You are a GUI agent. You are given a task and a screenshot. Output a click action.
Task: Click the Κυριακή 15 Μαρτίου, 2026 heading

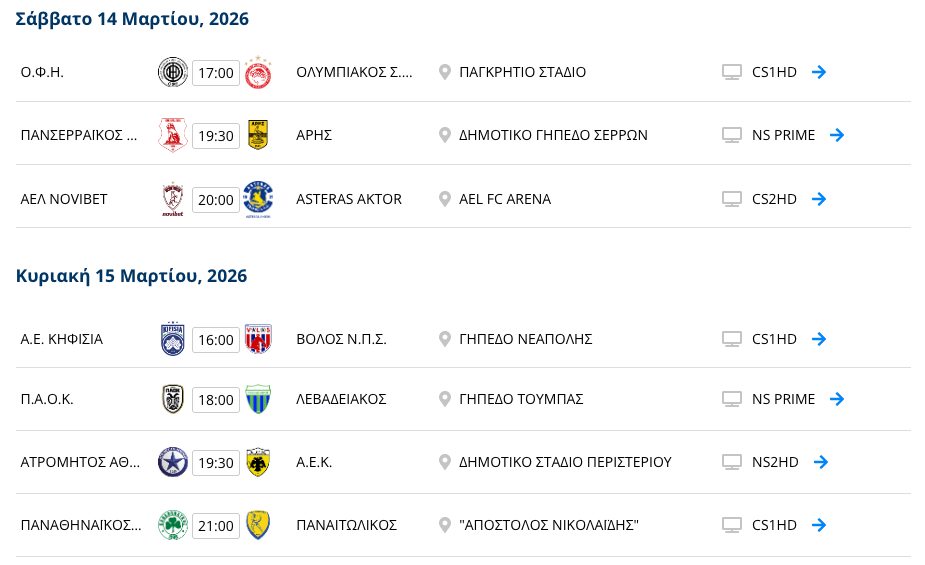[x=132, y=276]
